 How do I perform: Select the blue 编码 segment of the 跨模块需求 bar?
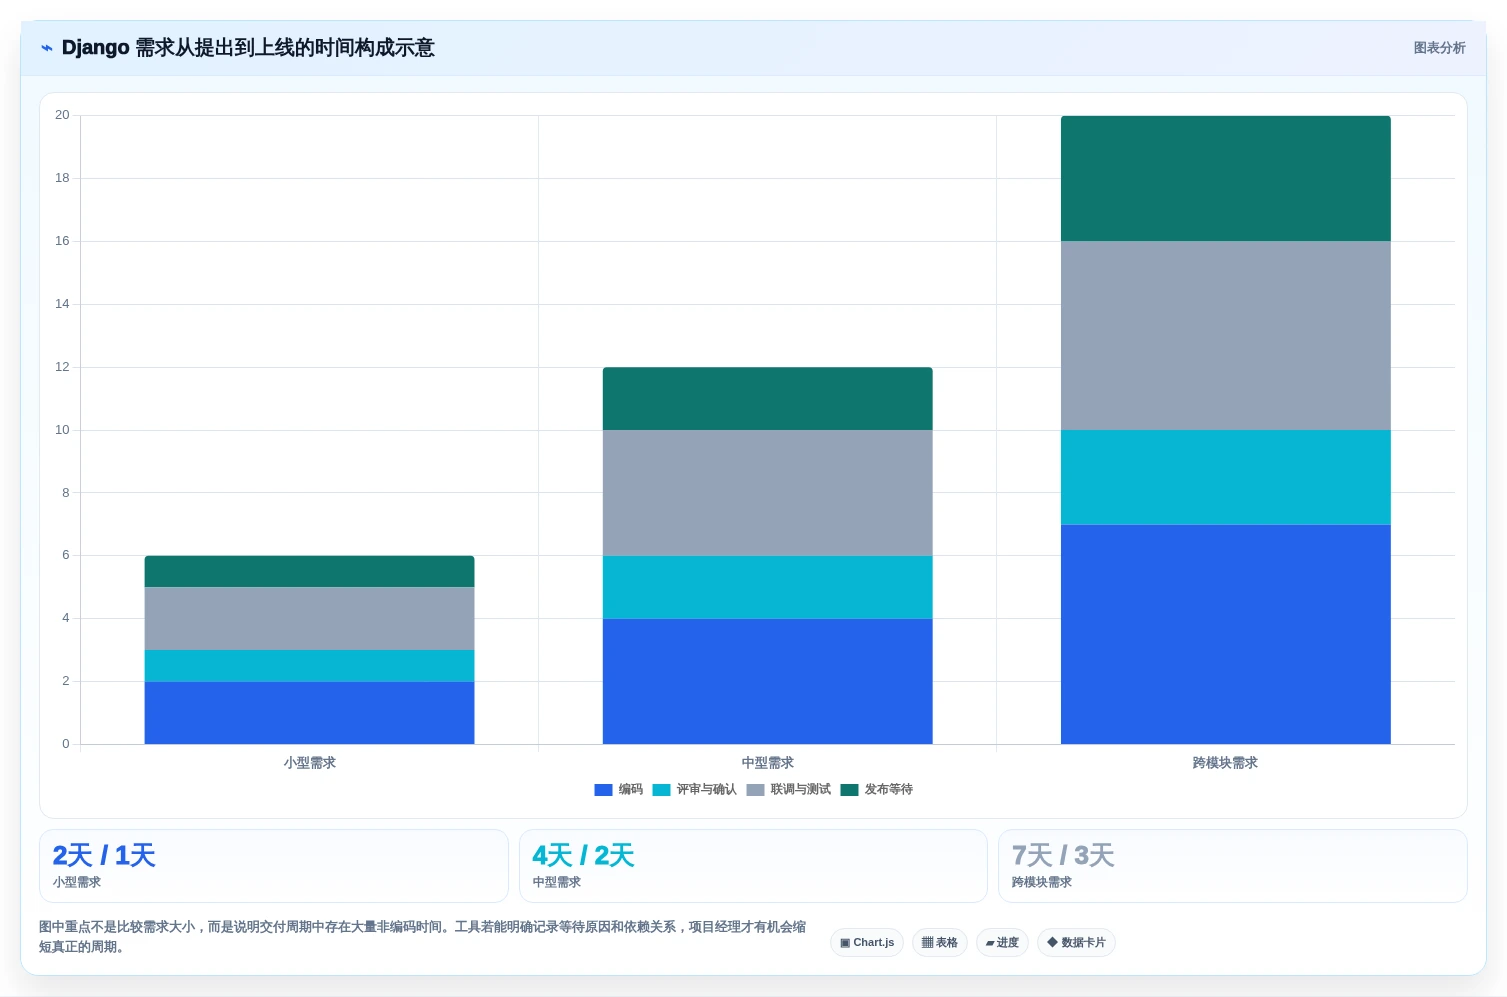(x=1225, y=634)
